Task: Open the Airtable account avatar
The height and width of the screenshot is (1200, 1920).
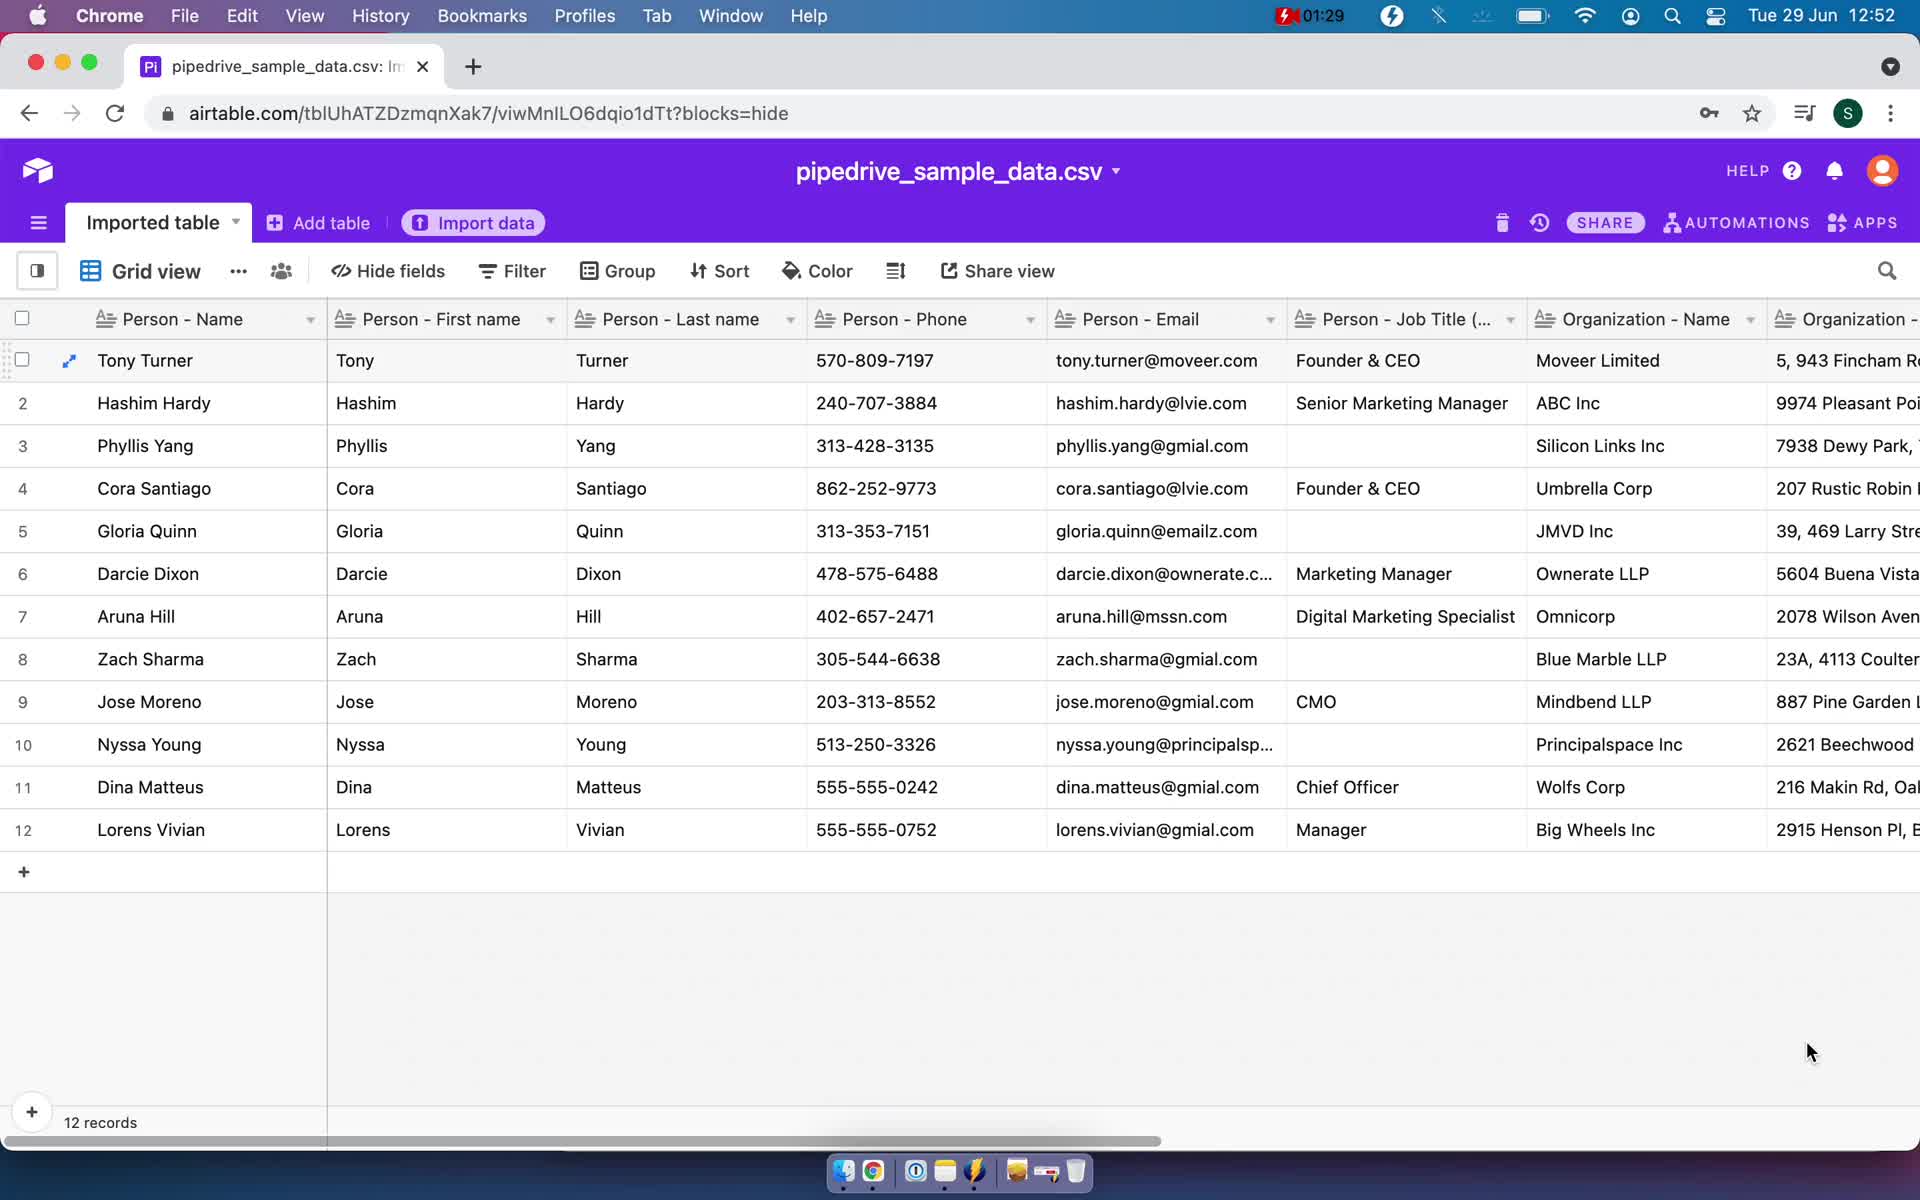Action: coord(1883,171)
